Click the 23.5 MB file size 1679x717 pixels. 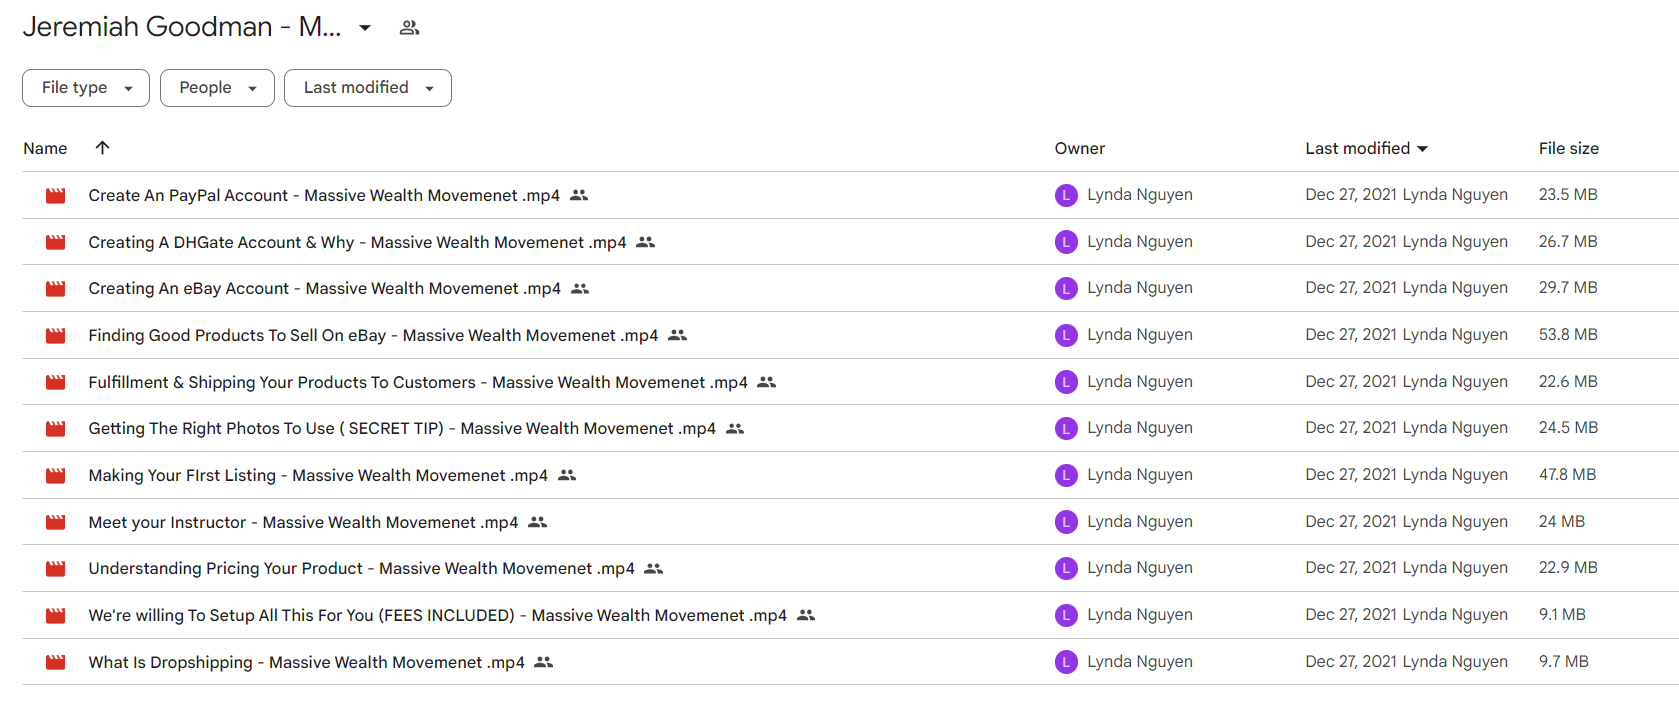[1568, 195]
